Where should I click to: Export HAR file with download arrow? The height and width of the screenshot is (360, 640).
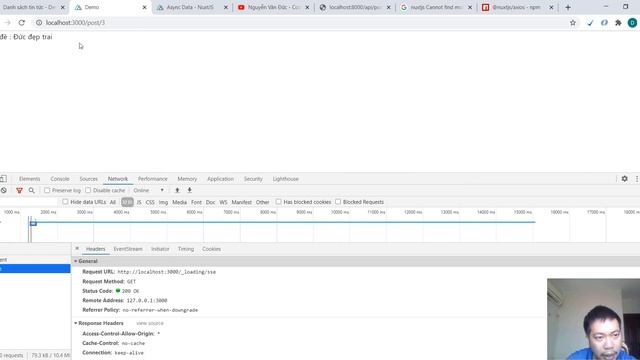(189, 190)
